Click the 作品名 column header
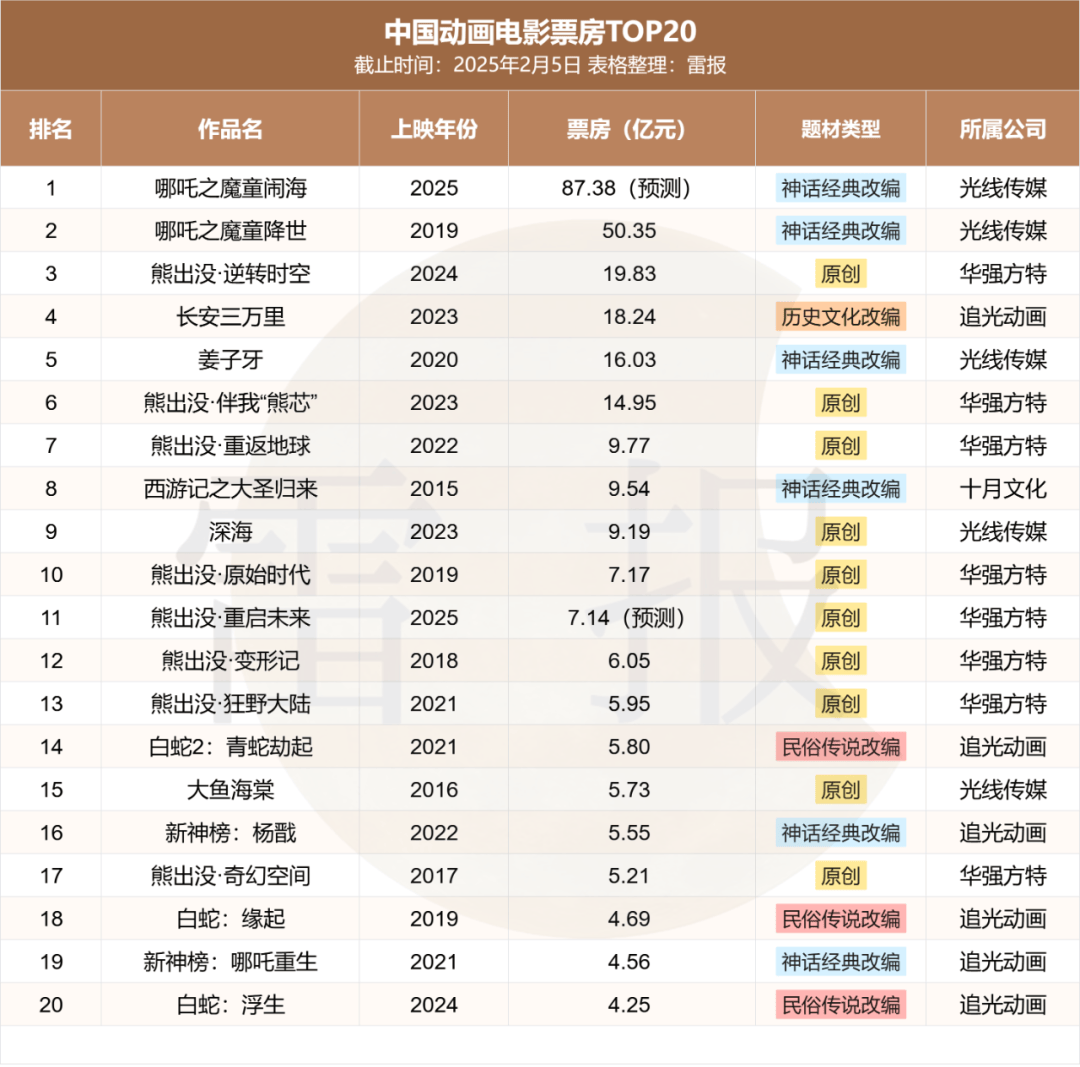This screenshot has width=1080, height=1067. [x=230, y=129]
